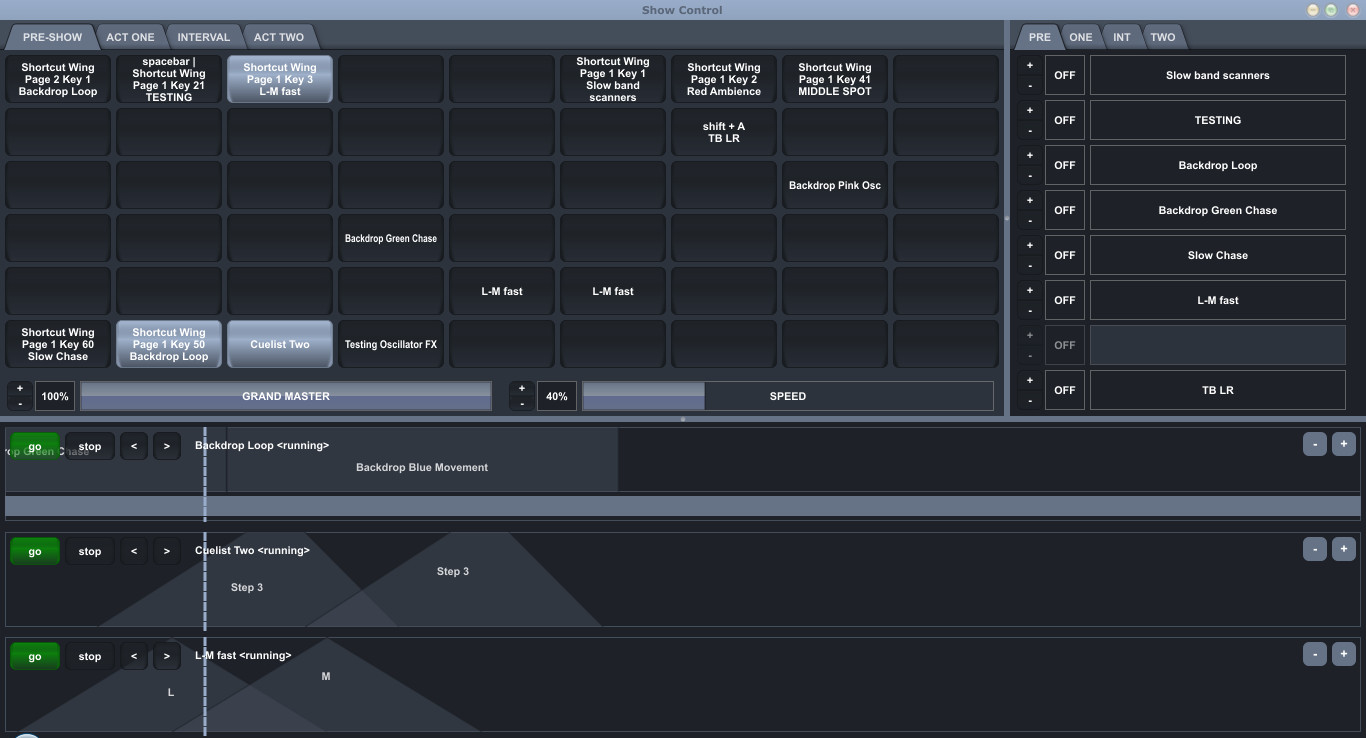Trigger the MIDDLE SPOT pad
This screenshot has width=1366, height=738.
pyautogui.click(x=835, y=79)
